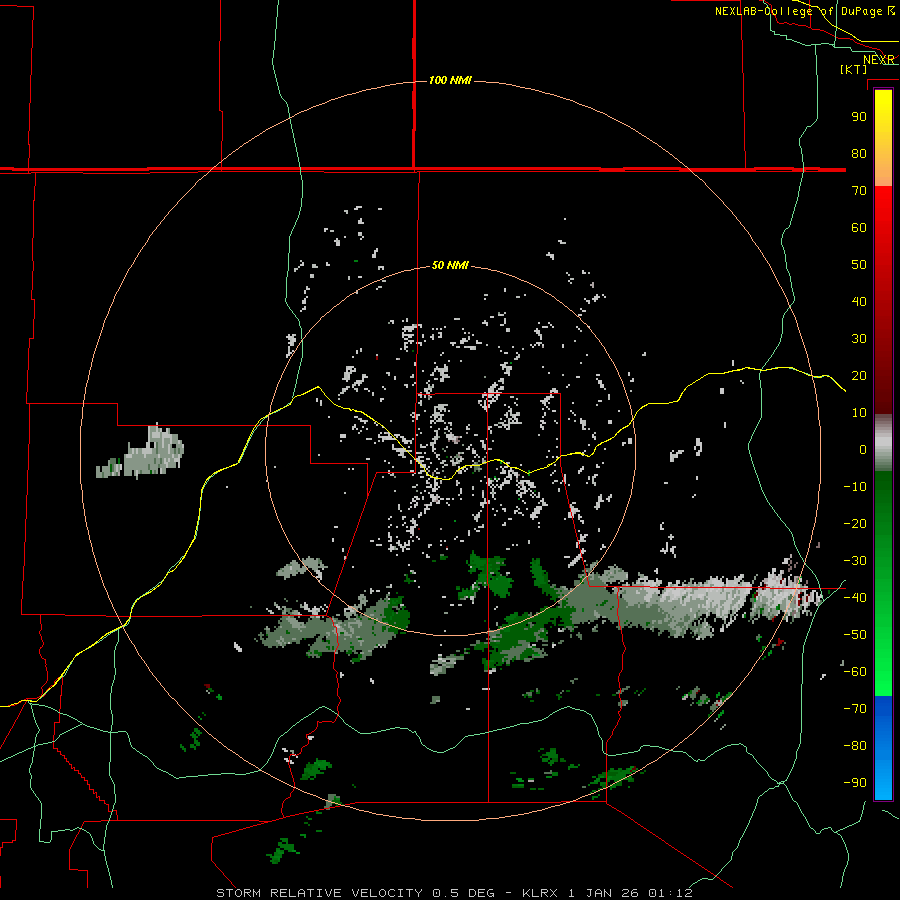
Task: Select the 90 value on the velocity scale
Action: 859,117
